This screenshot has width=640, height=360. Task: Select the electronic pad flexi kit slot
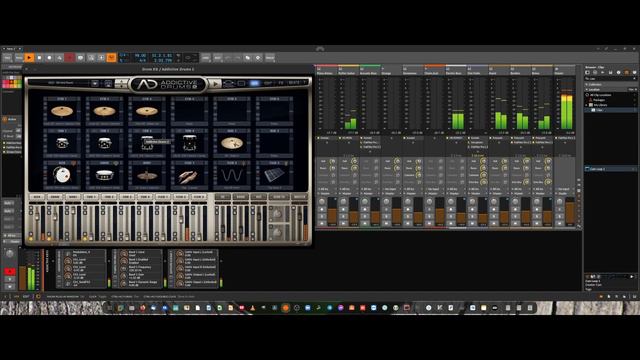pos(274,176)
